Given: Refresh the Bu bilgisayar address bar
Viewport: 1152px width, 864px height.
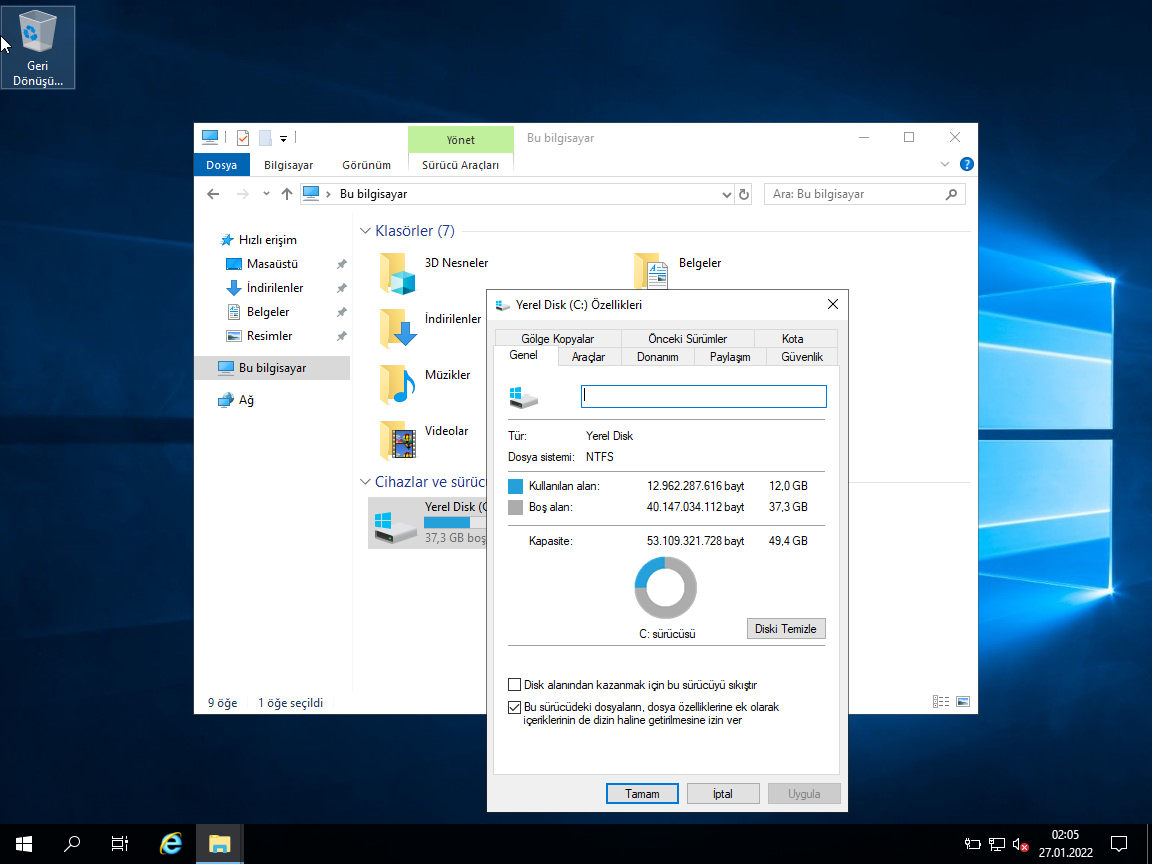Looking at the screenshot, I should (x=743, y=194).
